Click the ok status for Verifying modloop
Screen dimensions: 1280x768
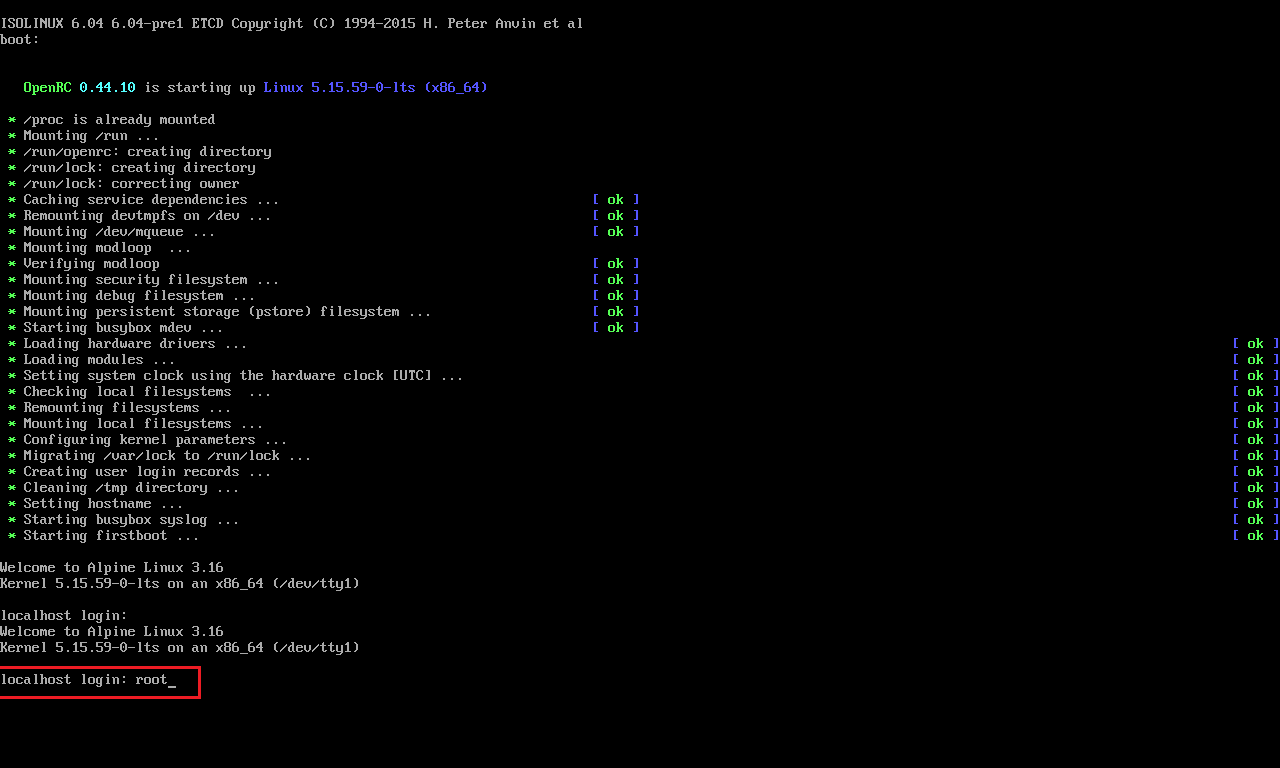[616, 264]
